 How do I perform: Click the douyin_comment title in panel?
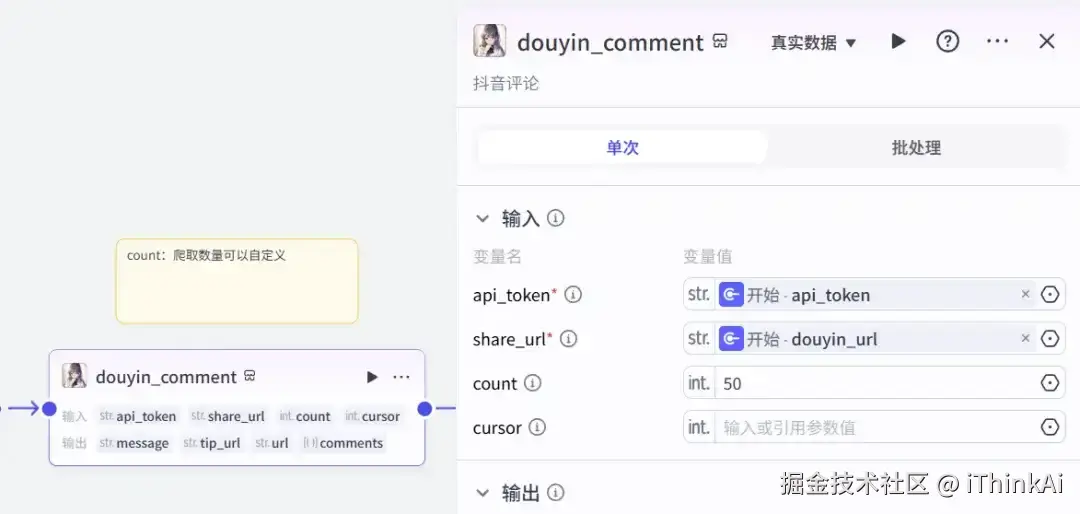point(610,43)
